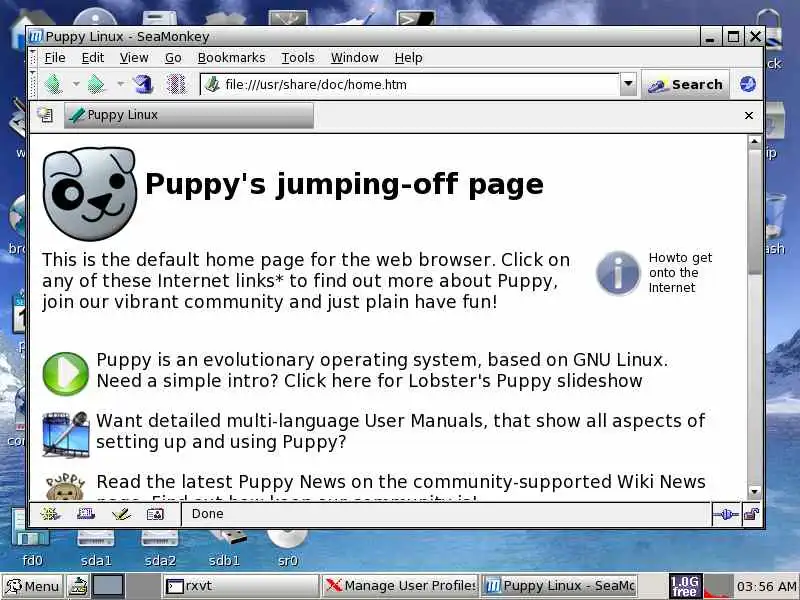Click the 1.0G free storage tray indicator
800x600 pixels.
pos(685,586)
